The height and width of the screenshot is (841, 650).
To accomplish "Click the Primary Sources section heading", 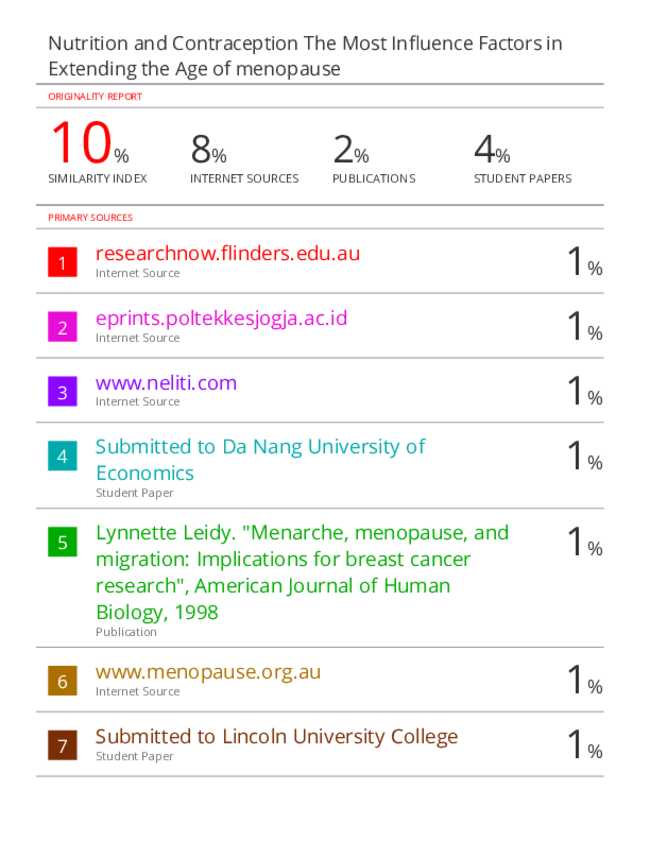I will (x=90, y=217).
